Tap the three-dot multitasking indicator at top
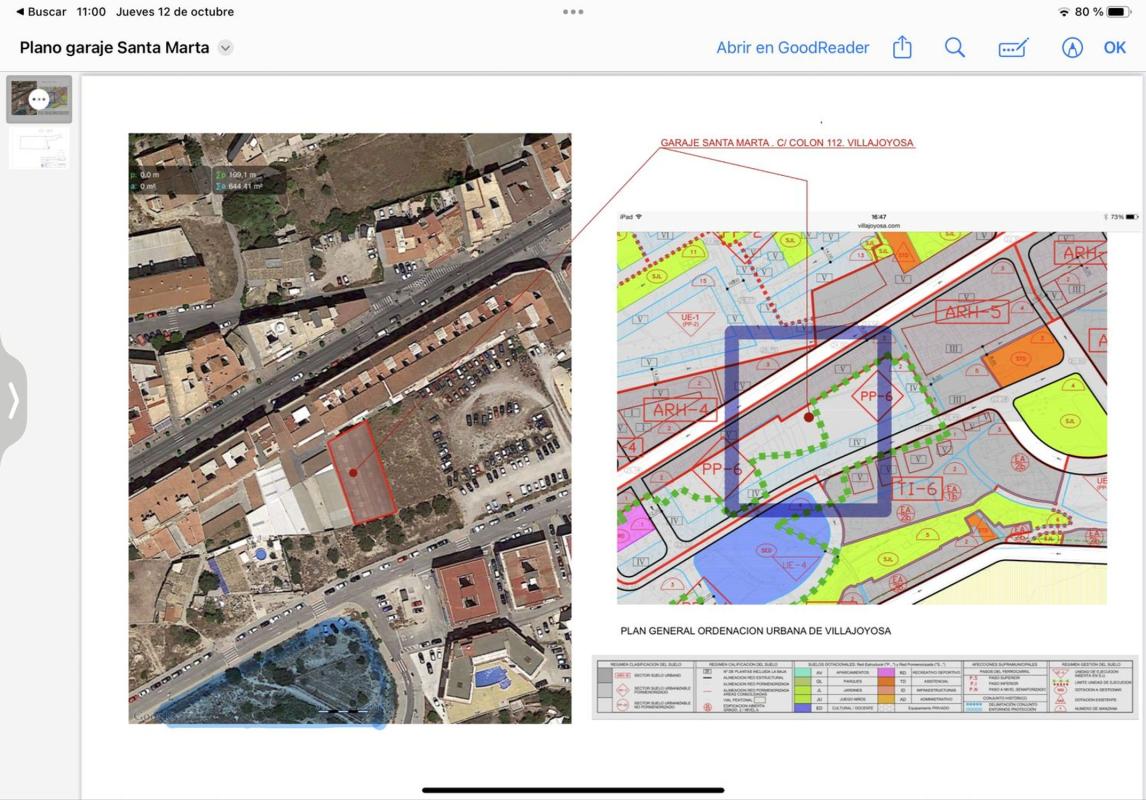This screenshot has height=800, width=1146. pyautogui.click(x=573, y=12)
